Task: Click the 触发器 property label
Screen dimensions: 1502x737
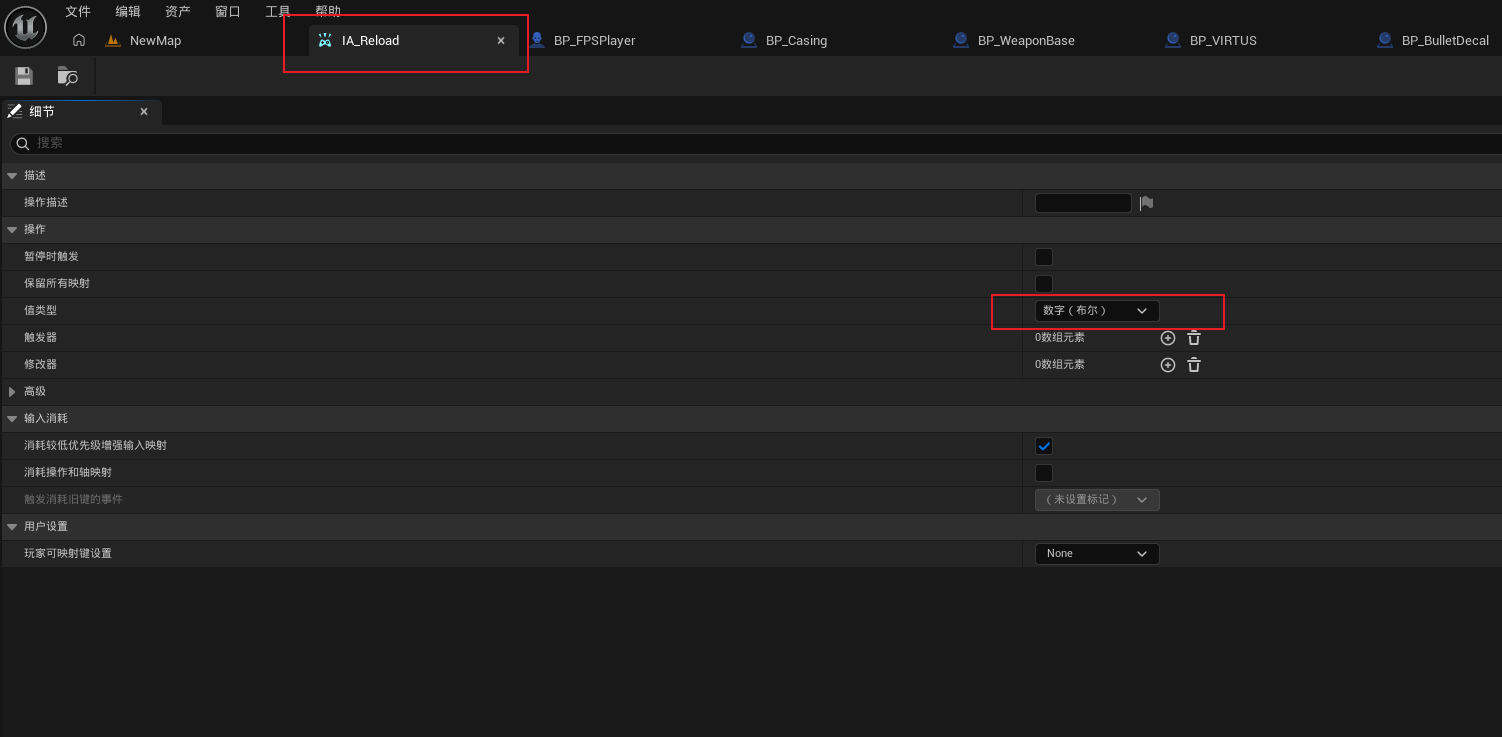Action: 41,338
